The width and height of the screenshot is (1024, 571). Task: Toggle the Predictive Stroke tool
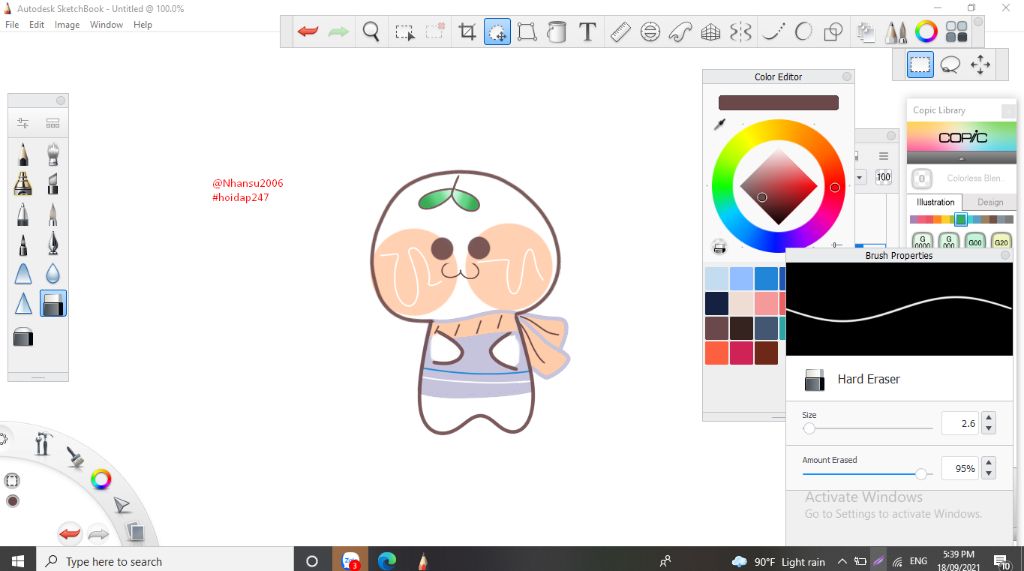click(x=803, y=31)
